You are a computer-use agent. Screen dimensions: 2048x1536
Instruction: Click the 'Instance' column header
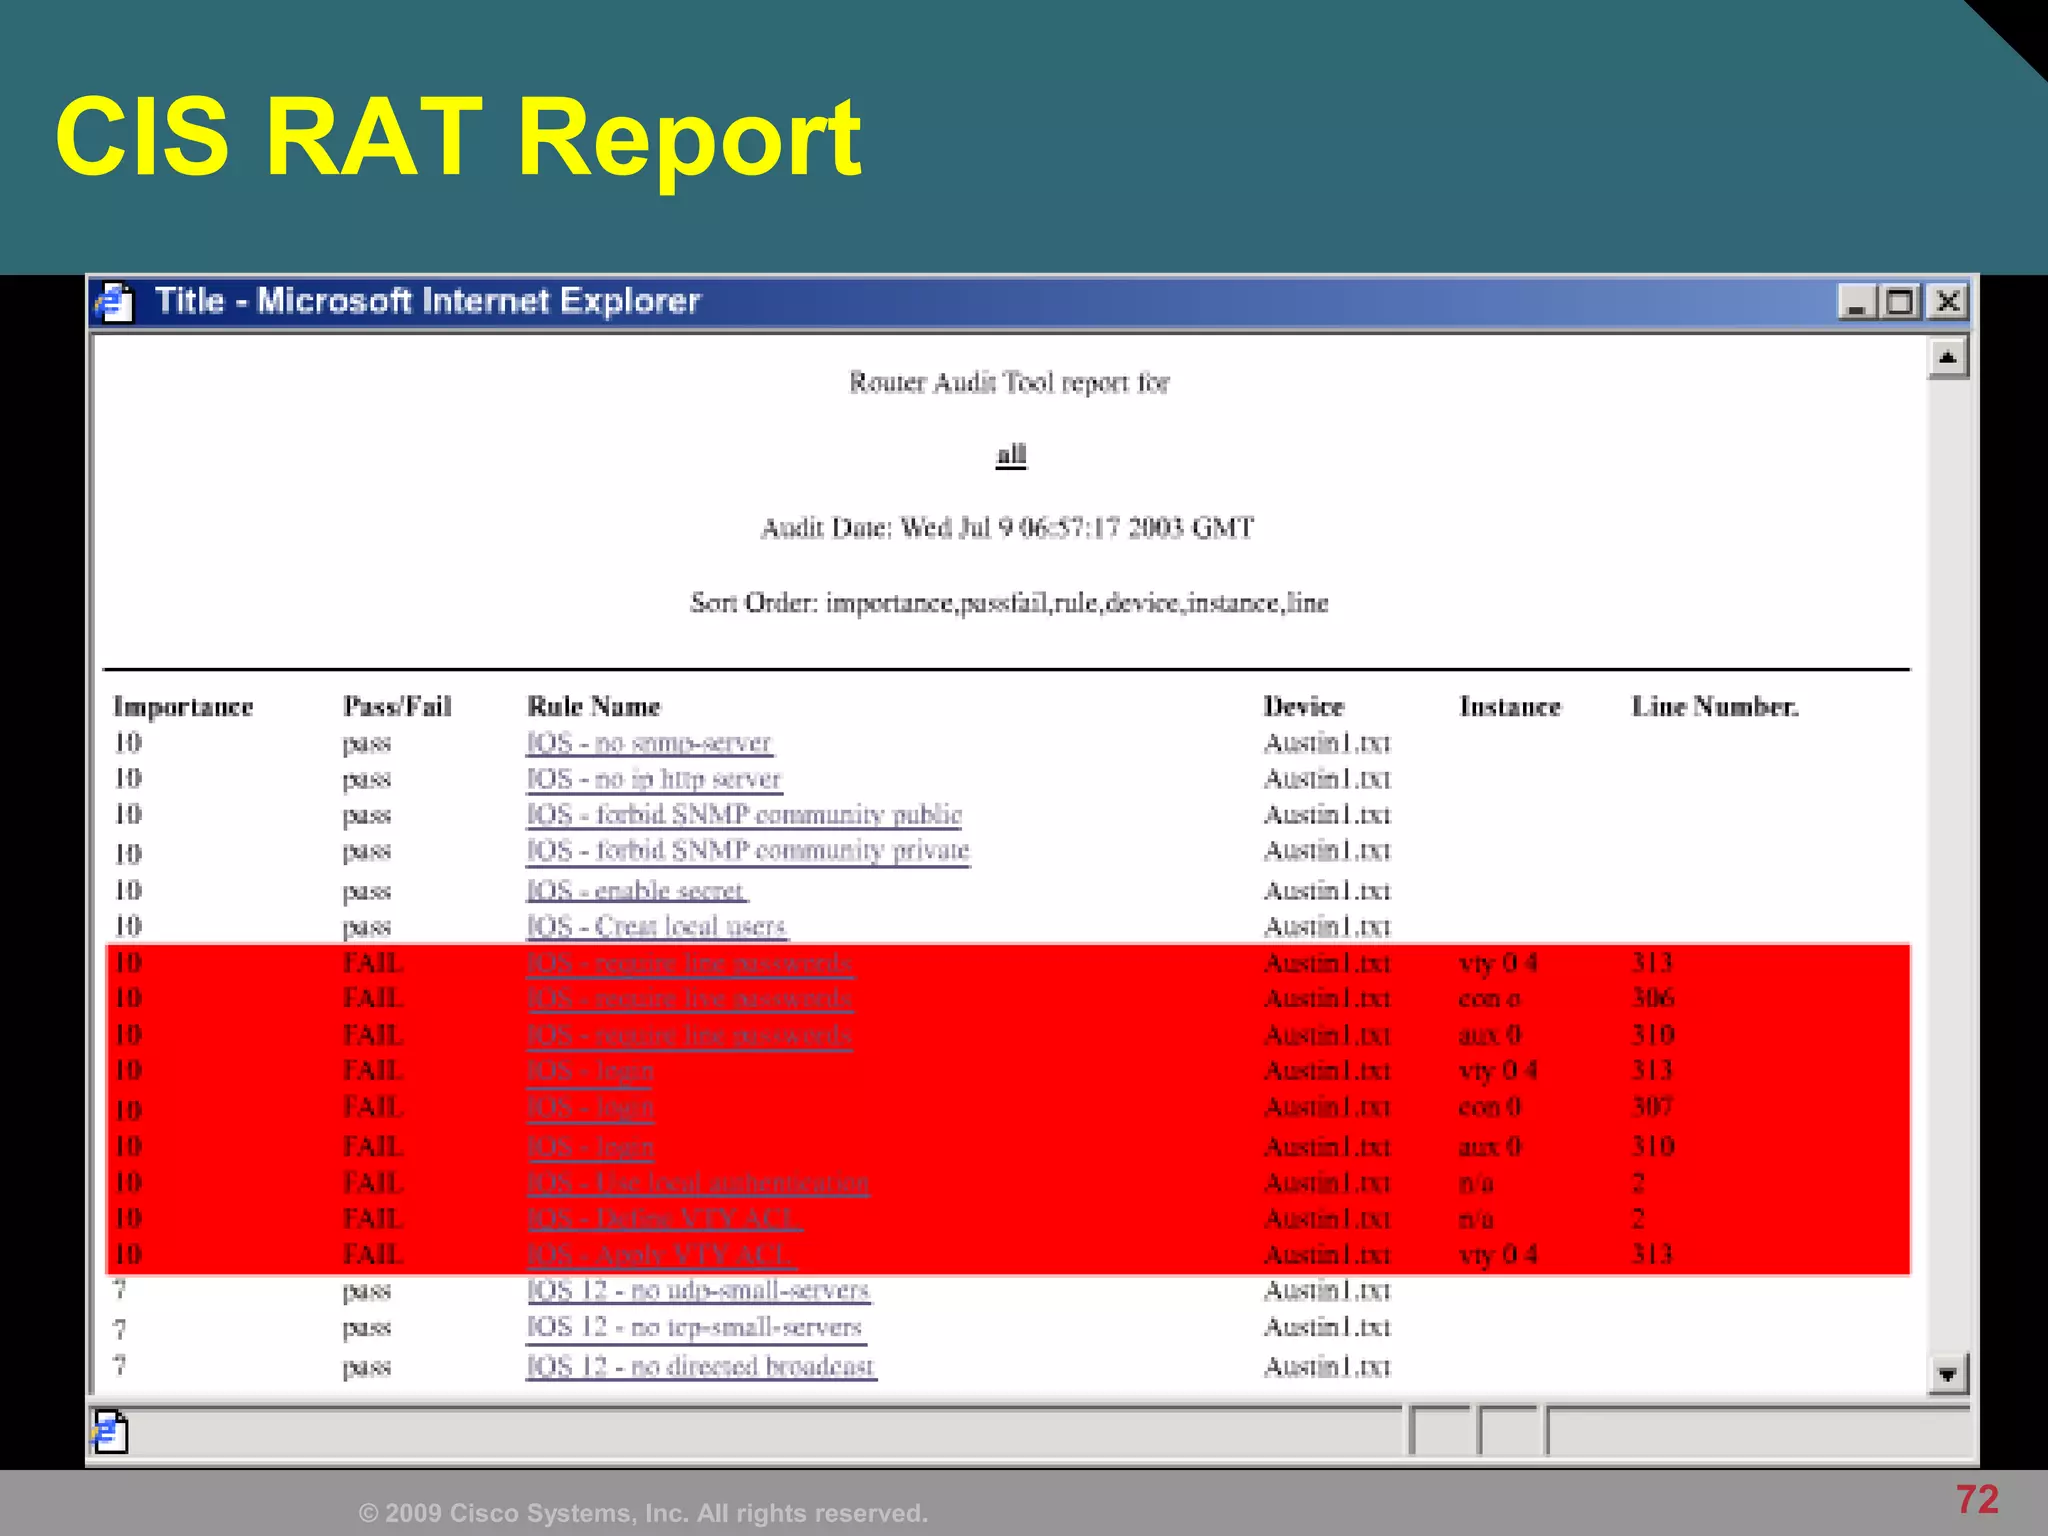click(1510, 707)
